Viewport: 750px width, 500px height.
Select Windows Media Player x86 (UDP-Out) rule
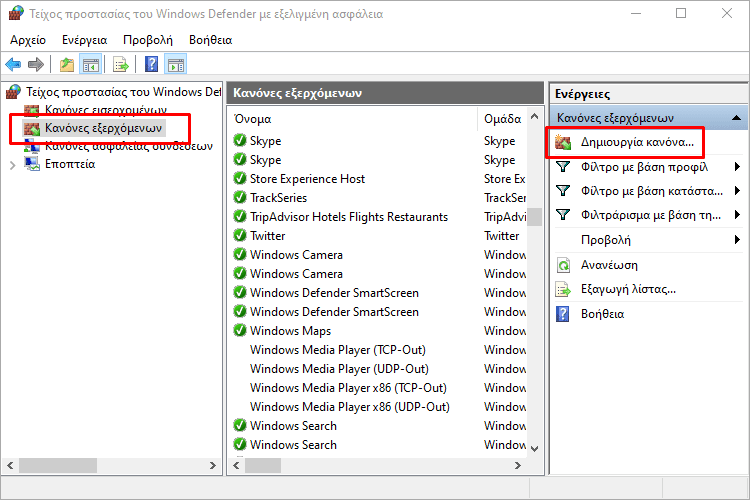coord(350,407)
